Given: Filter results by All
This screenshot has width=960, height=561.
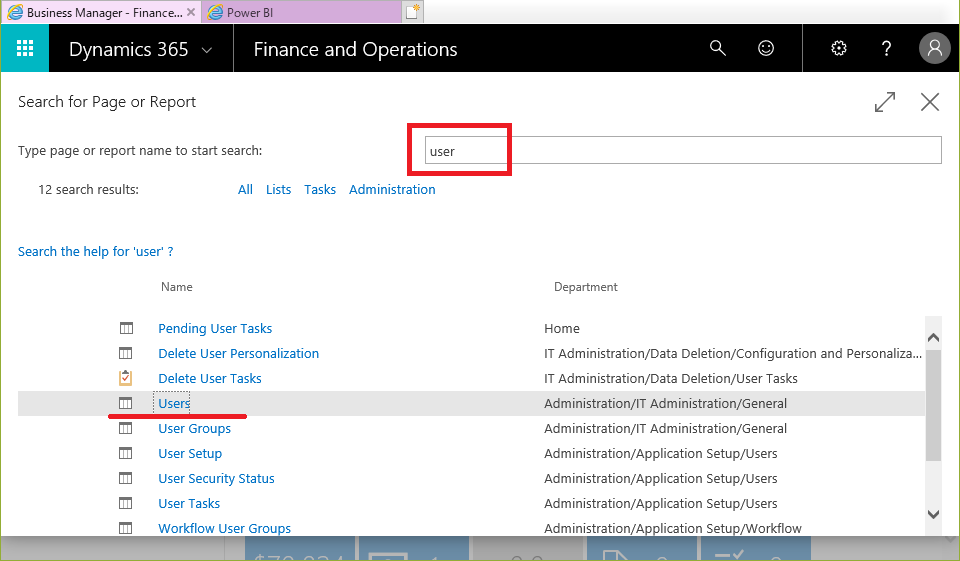Looking at the screenshot, I should pos(245,190).
